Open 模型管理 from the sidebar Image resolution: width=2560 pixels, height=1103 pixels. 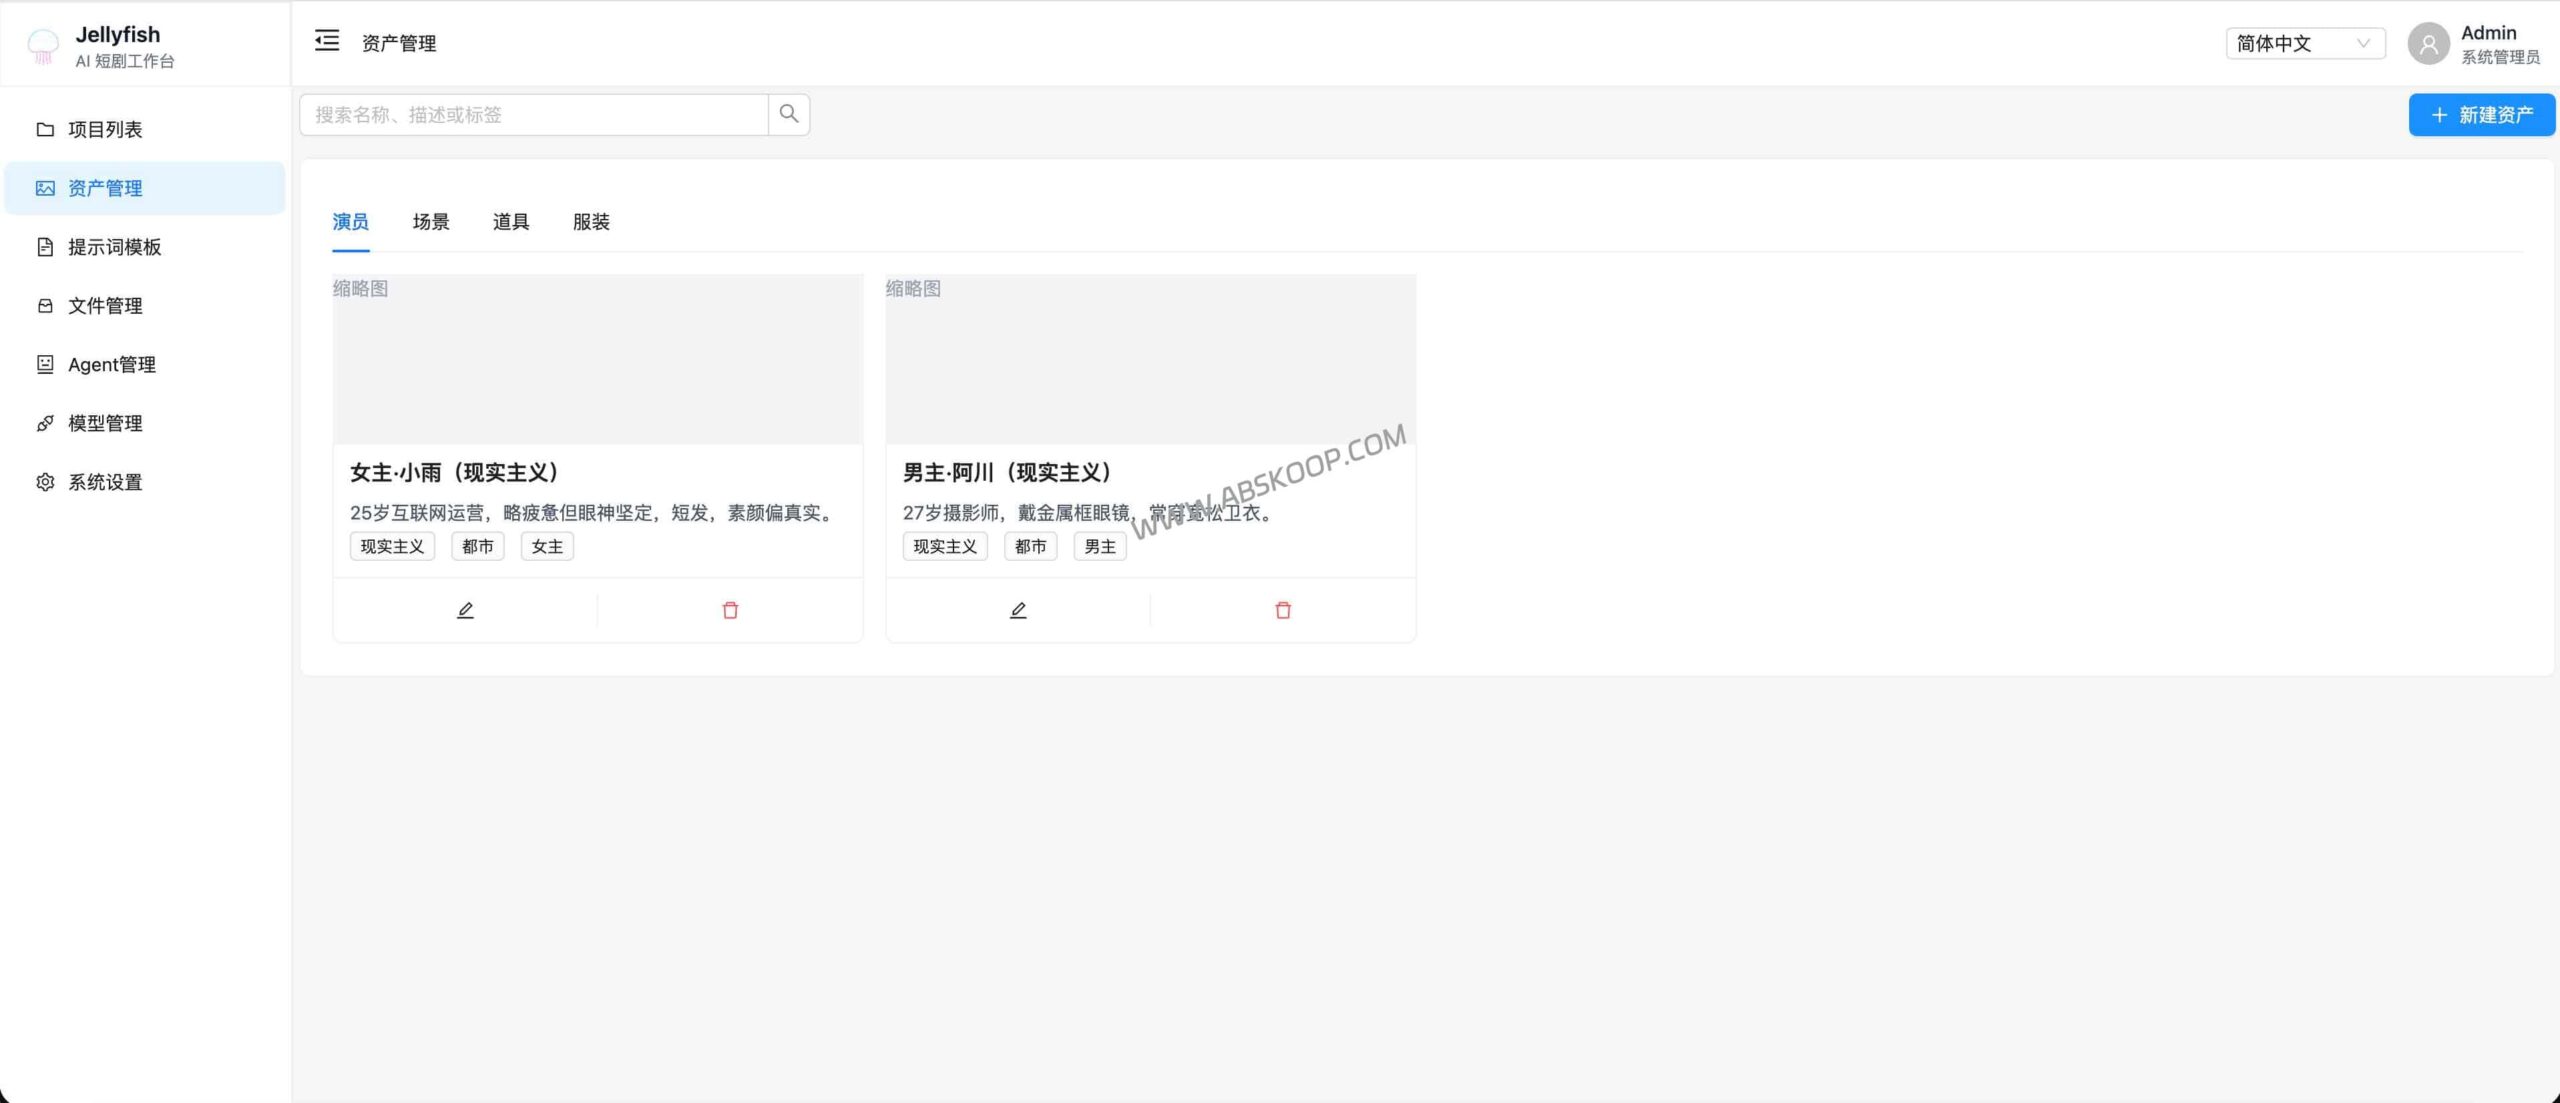pos(104,423)
